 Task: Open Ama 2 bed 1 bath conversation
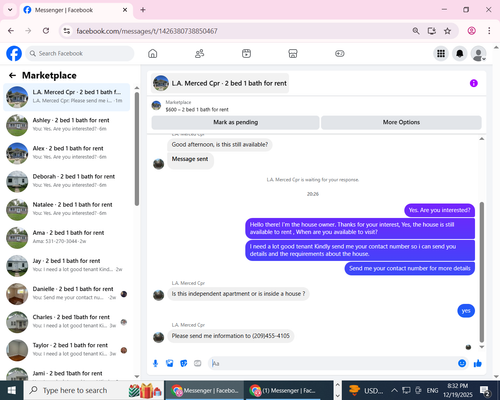(67, 237)
